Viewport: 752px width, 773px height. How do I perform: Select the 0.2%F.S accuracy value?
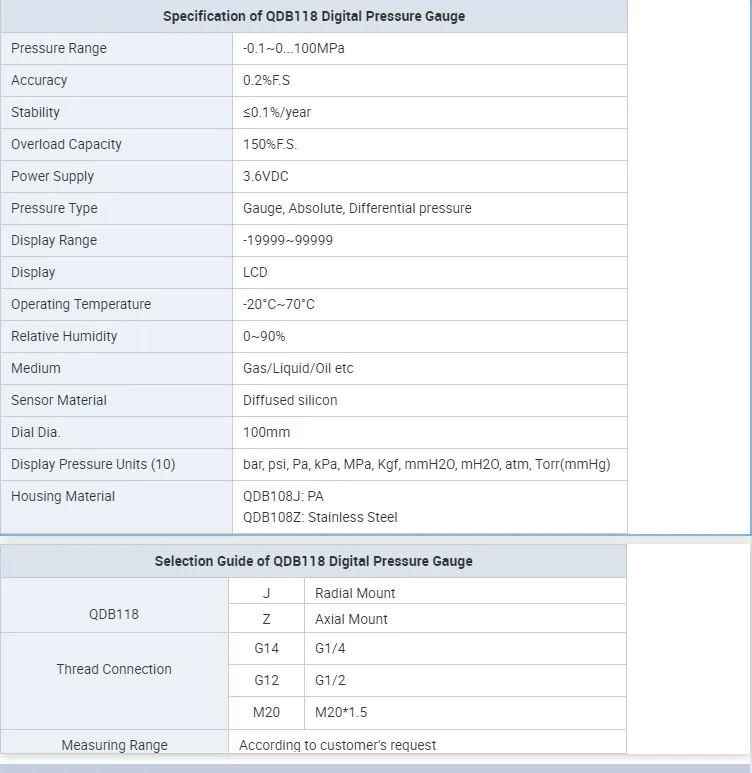click(x=267, y=80)
